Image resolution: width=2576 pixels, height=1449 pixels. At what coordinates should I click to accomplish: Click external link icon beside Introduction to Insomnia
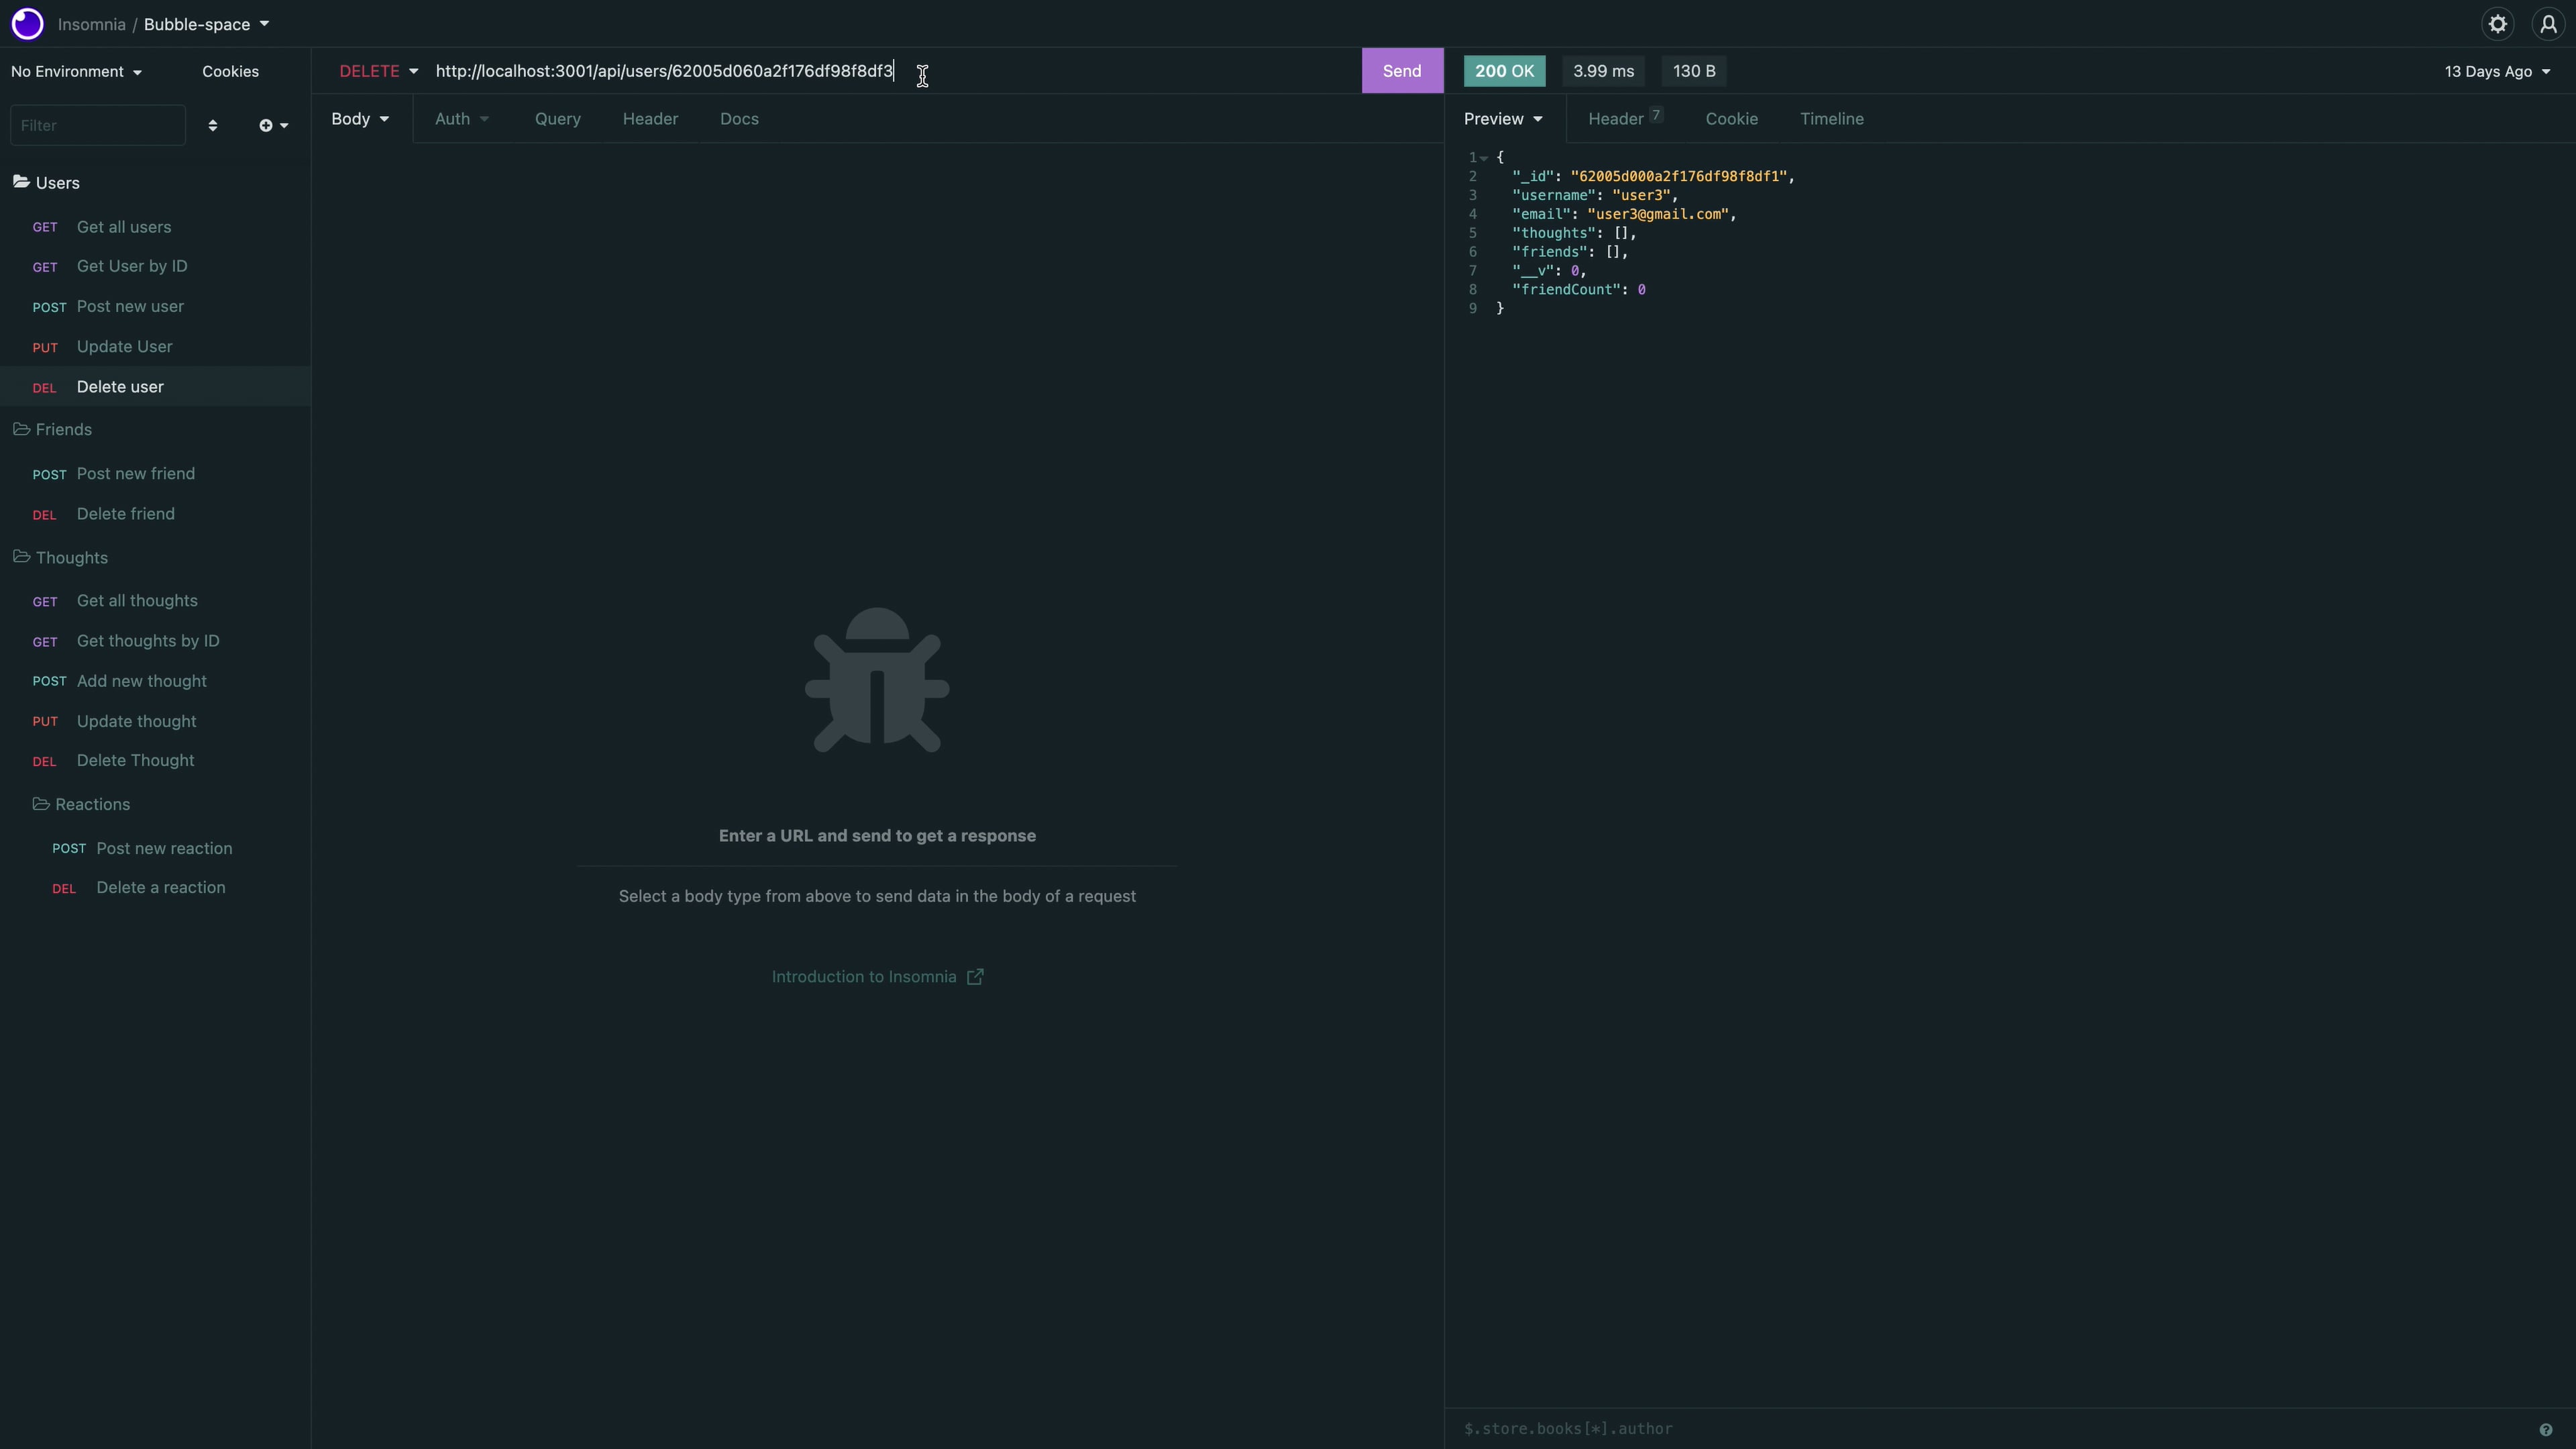point(975,977)
